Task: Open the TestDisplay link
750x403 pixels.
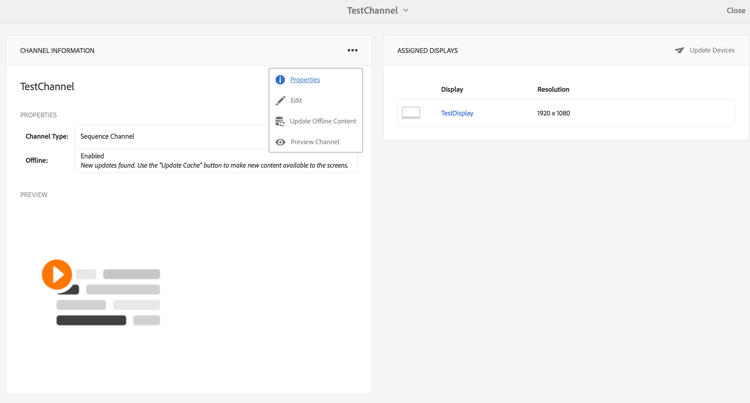Action: pyautogui.click(x=457, y=113)
